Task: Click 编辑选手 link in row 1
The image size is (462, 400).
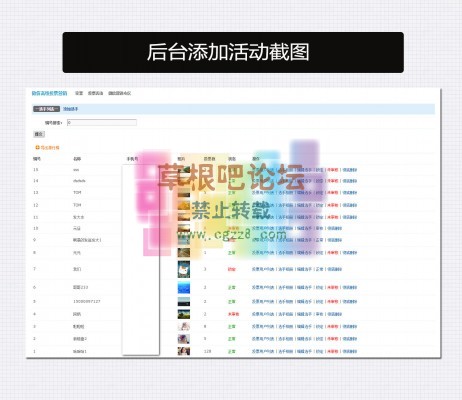Action: tap(304, 351)
